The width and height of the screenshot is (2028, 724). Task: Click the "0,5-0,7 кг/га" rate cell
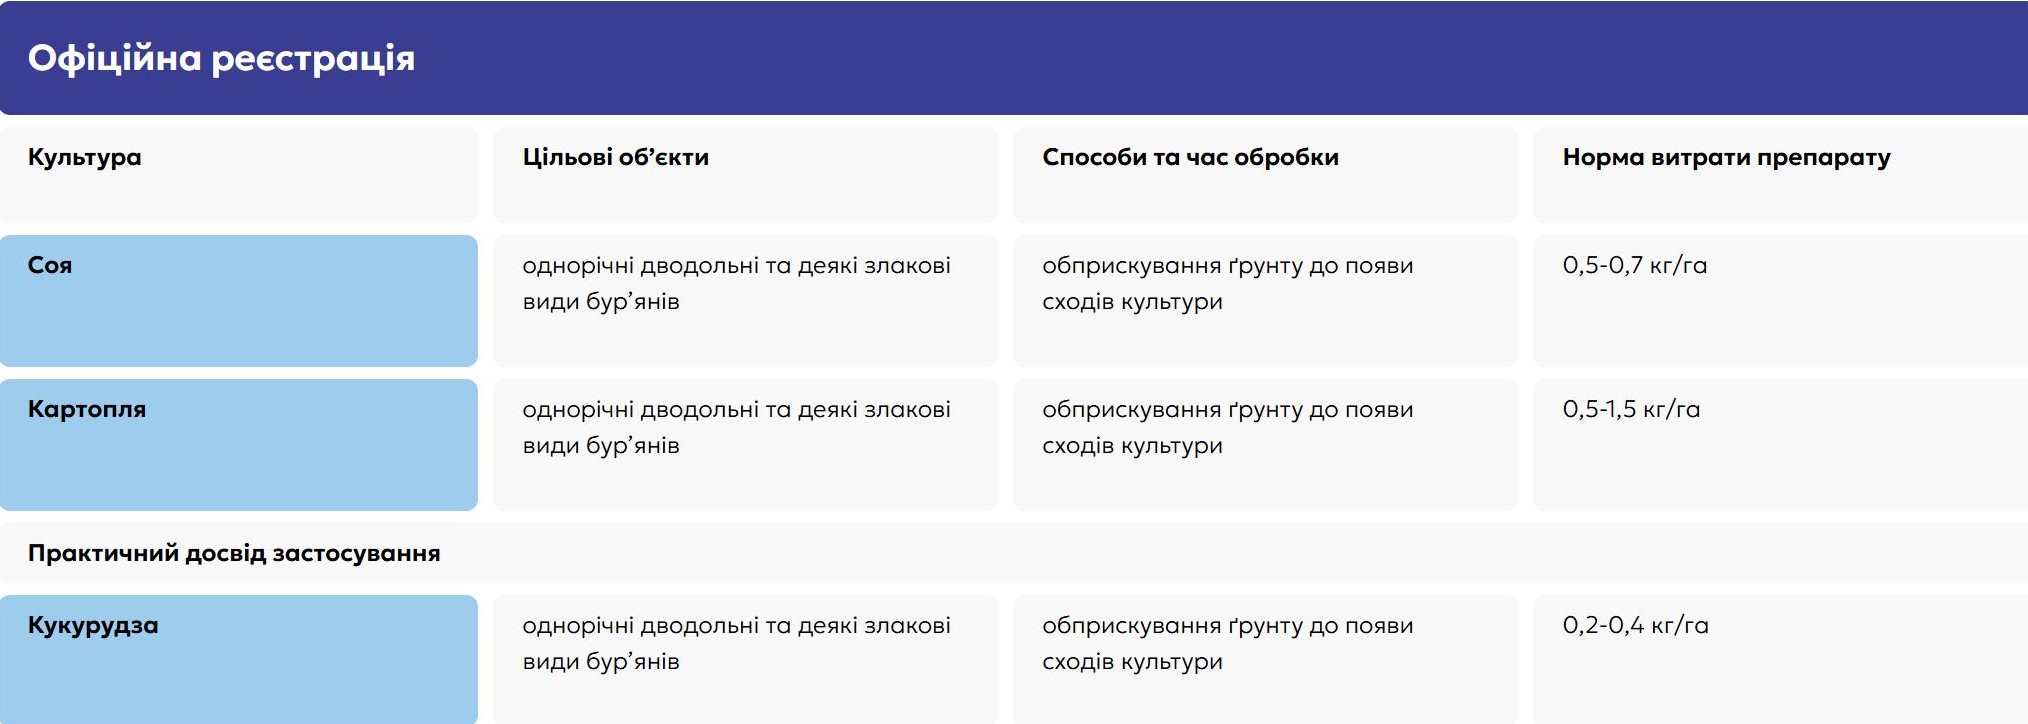pos(1780,301)
